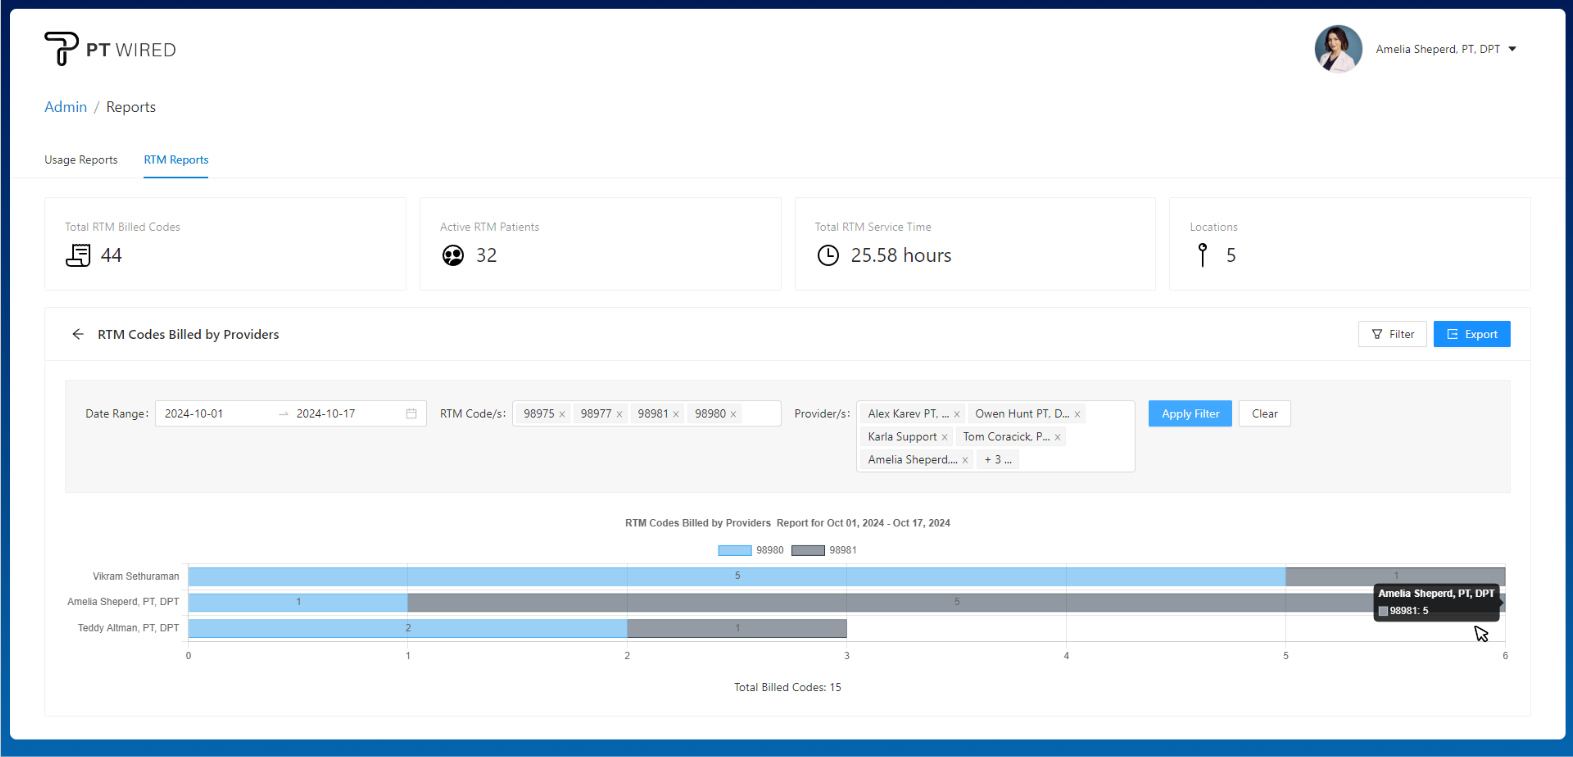Screen dimensions: 1573x757
Task: Click the PT Wired logo icon
Action: coord(61,48)
